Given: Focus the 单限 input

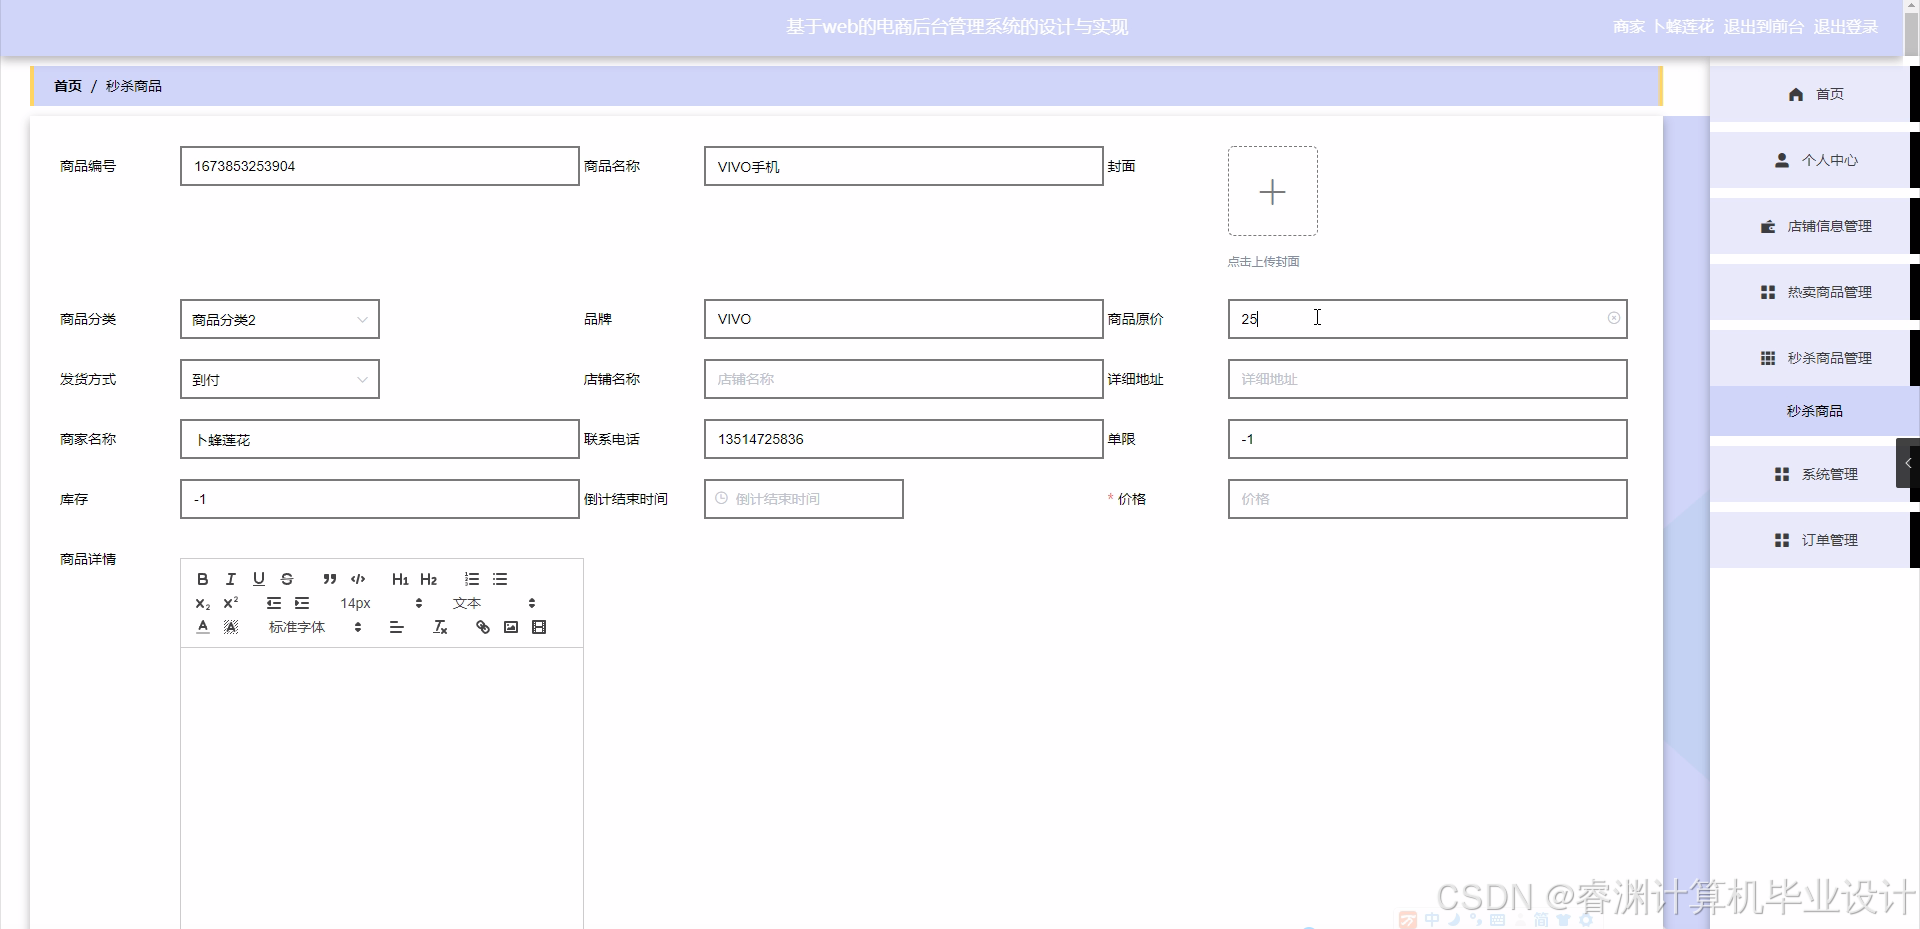Looking at the screenshot, I should click(1428, 439).
